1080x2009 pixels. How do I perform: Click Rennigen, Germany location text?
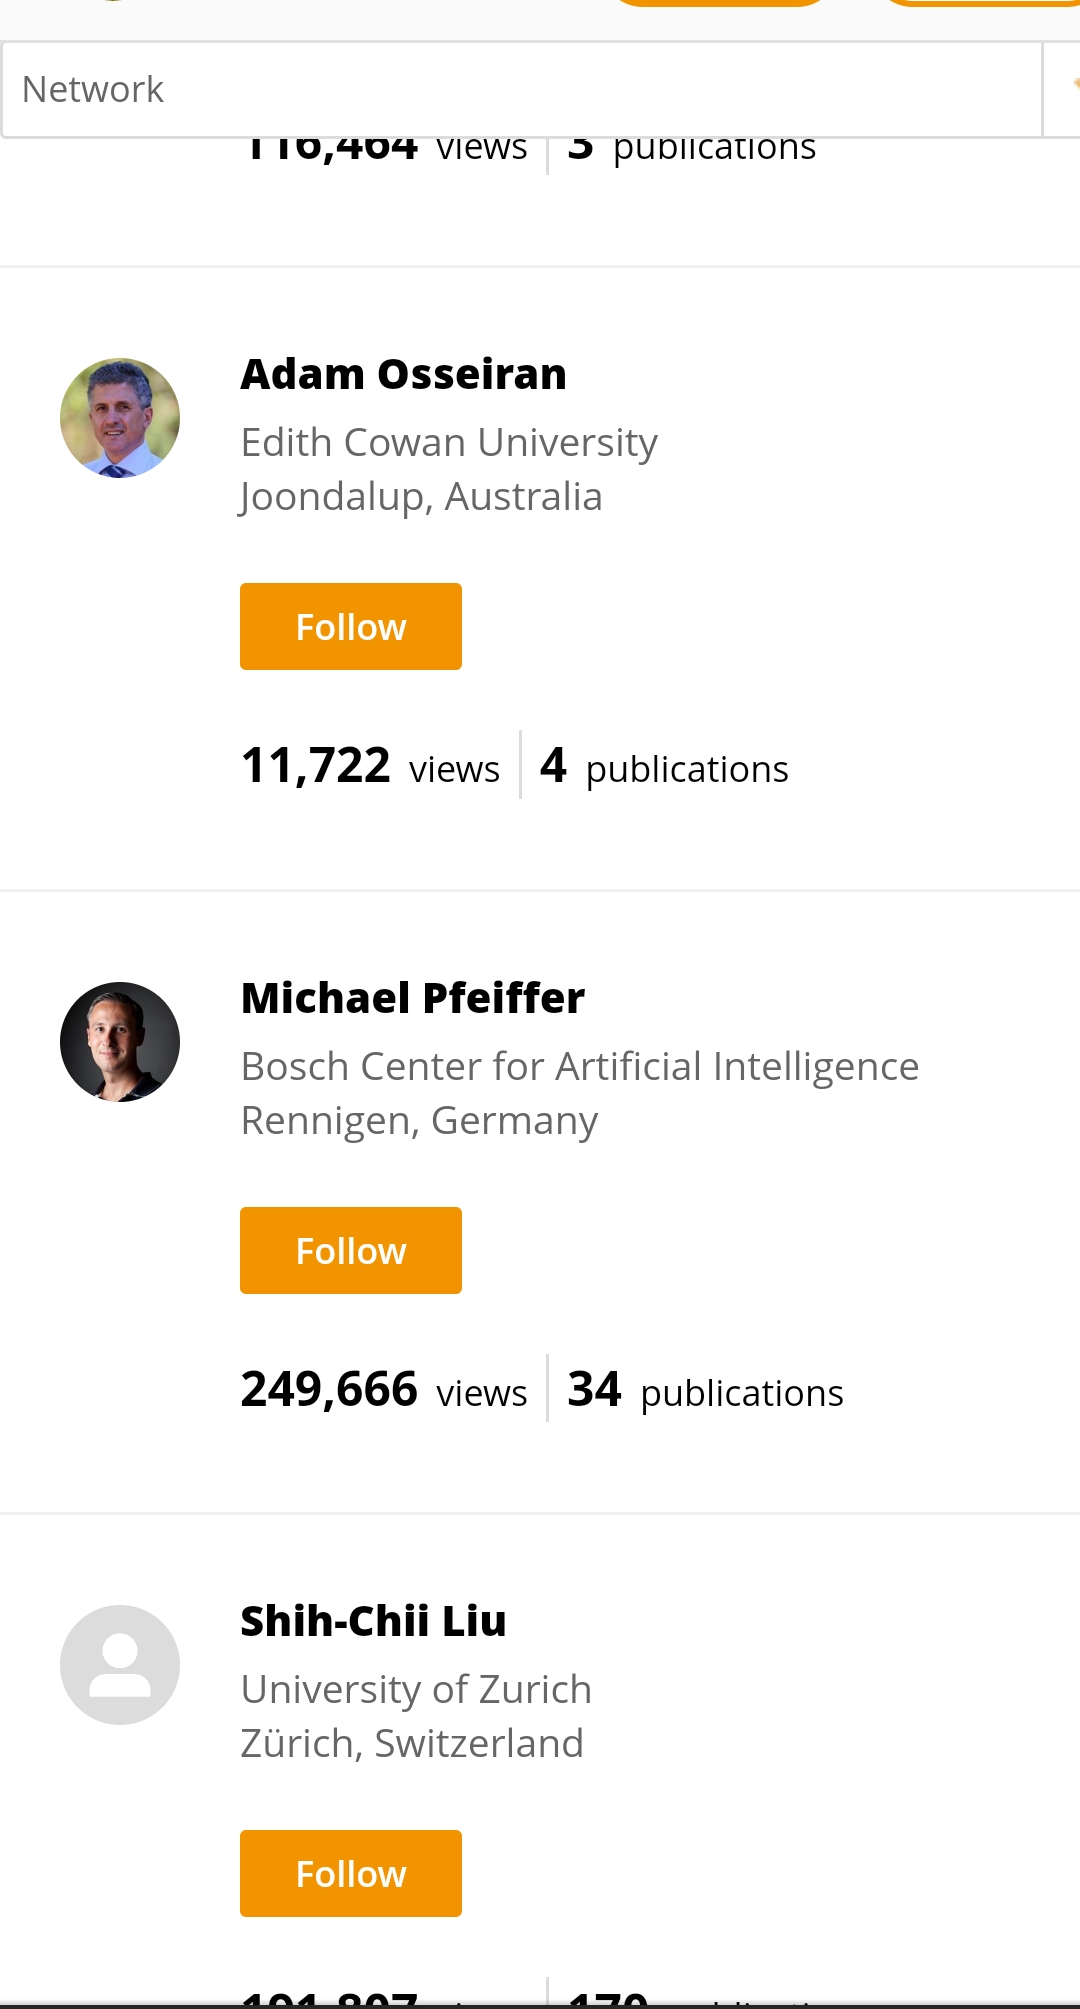click(419, 1121)
